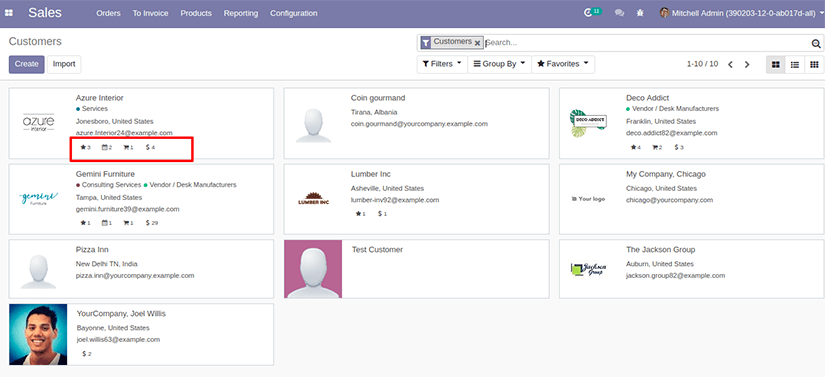Image resolution: width=826 pixels, height=377 pixels.
Task: Open the activities clock icon with badge 11
Action: click(x=593, y=12)
